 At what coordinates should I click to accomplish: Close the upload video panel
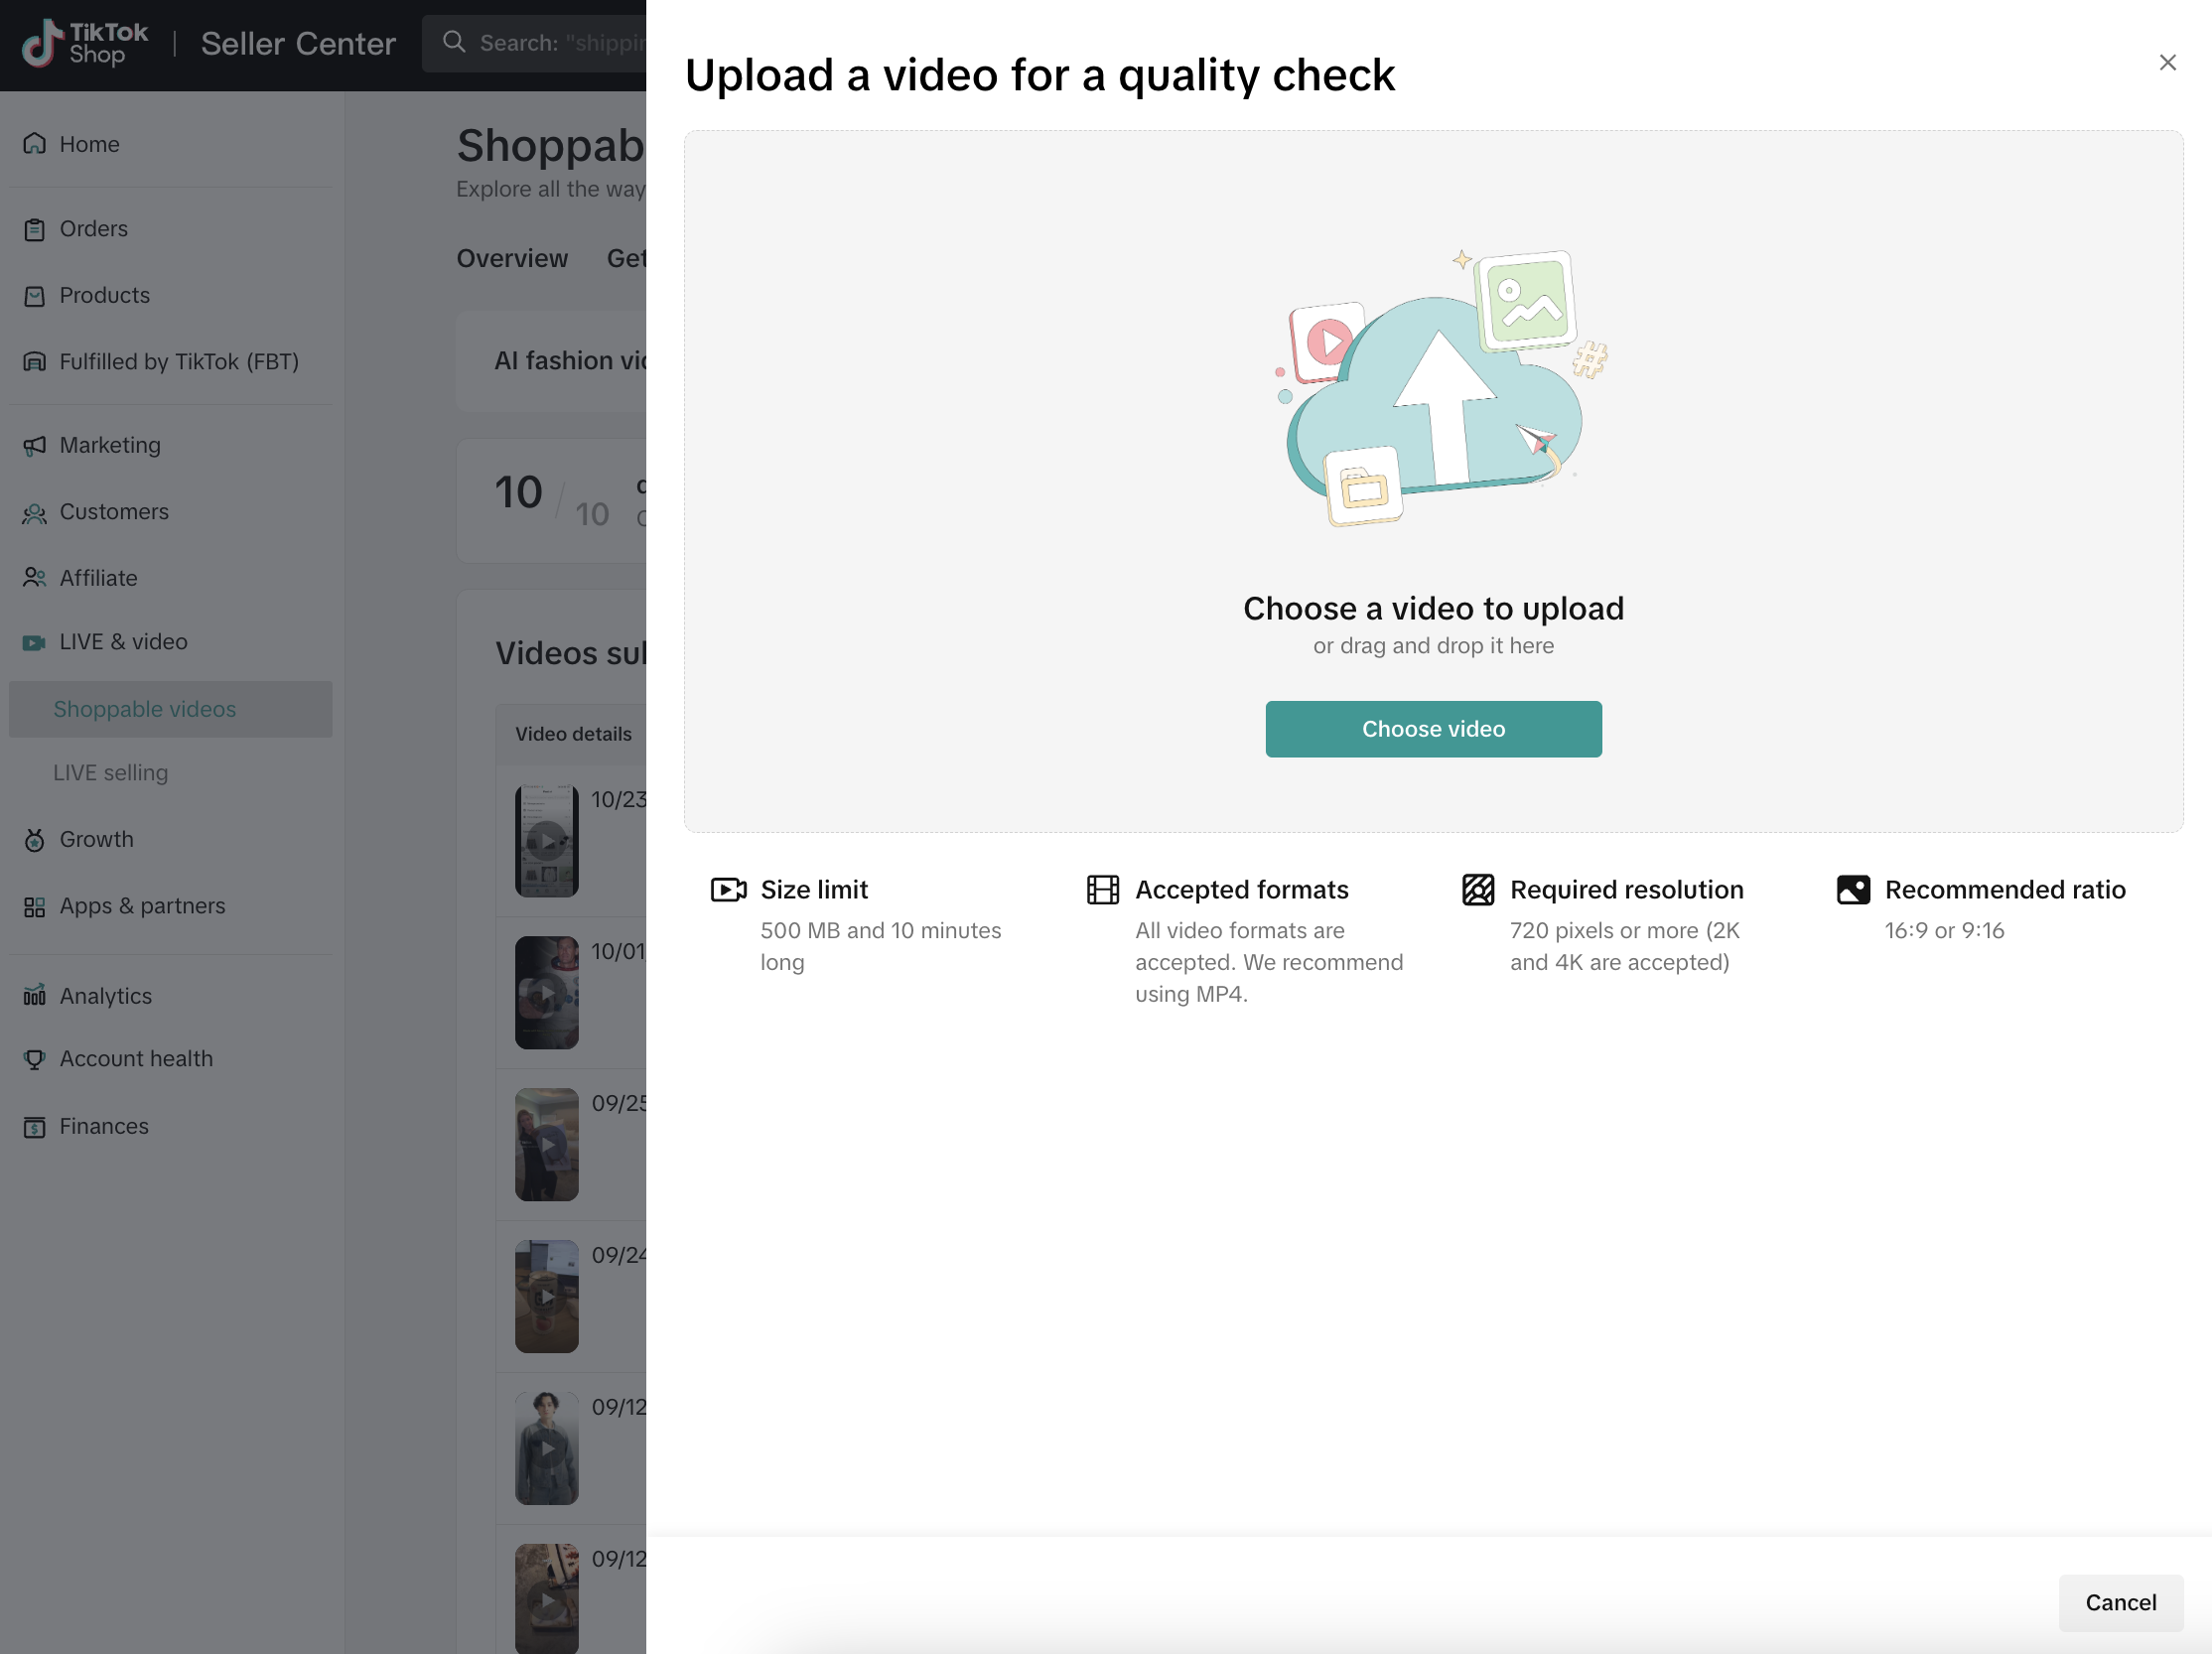(2167, 63)
